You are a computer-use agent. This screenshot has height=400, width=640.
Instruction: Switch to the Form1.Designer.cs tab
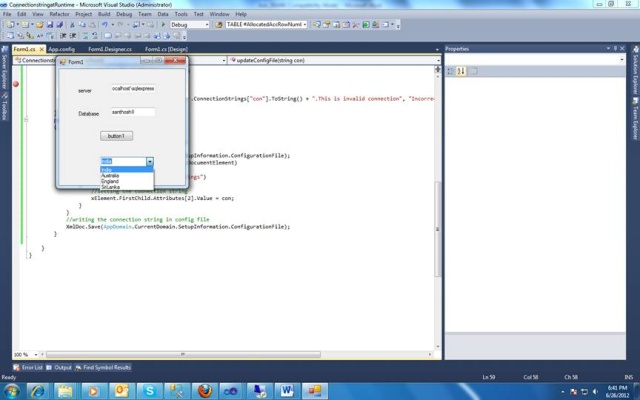point(110,49)
